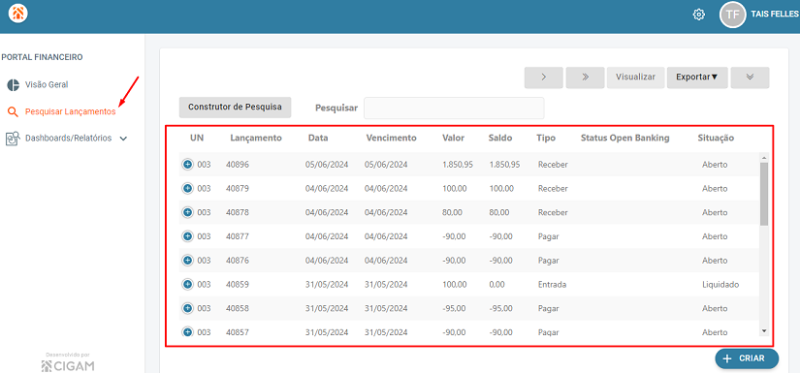The image size is (800, 373).
Task: Click the 1.850,95 Valor cell
Action: (458, 165)
